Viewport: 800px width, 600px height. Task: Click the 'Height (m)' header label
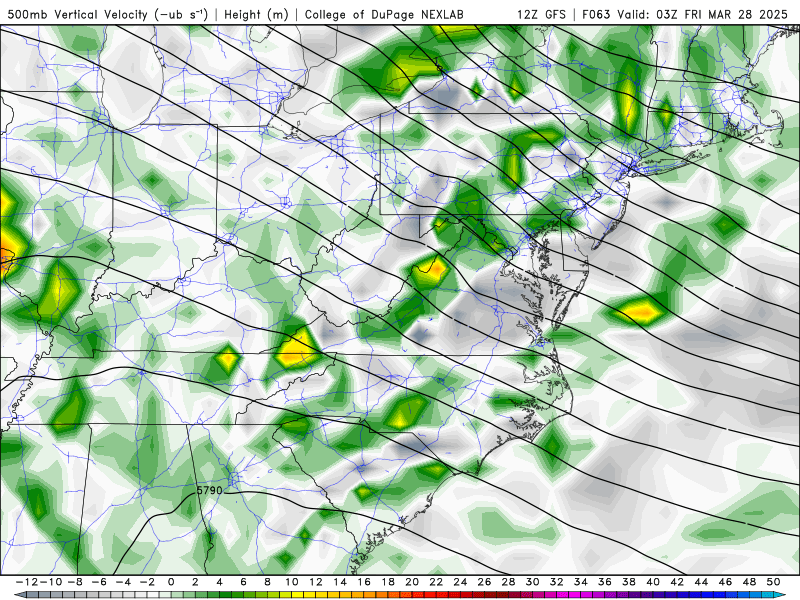coord(257,14)
